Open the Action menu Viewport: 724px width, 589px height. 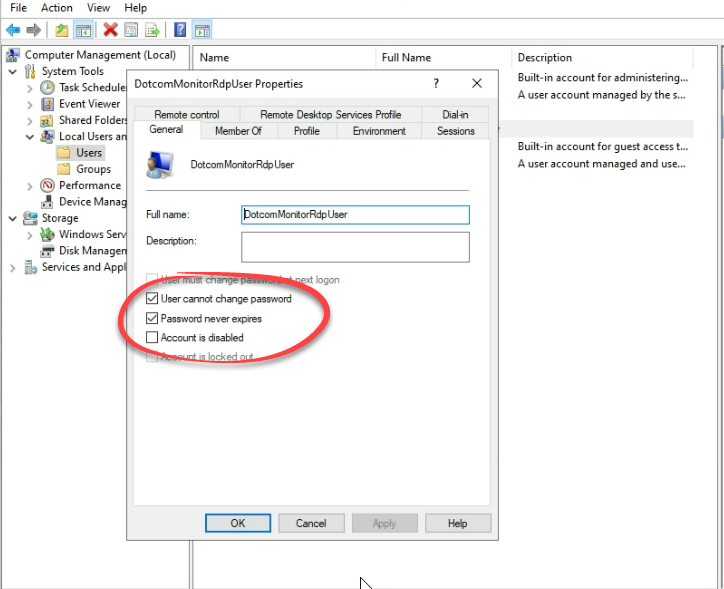(57, 8)
